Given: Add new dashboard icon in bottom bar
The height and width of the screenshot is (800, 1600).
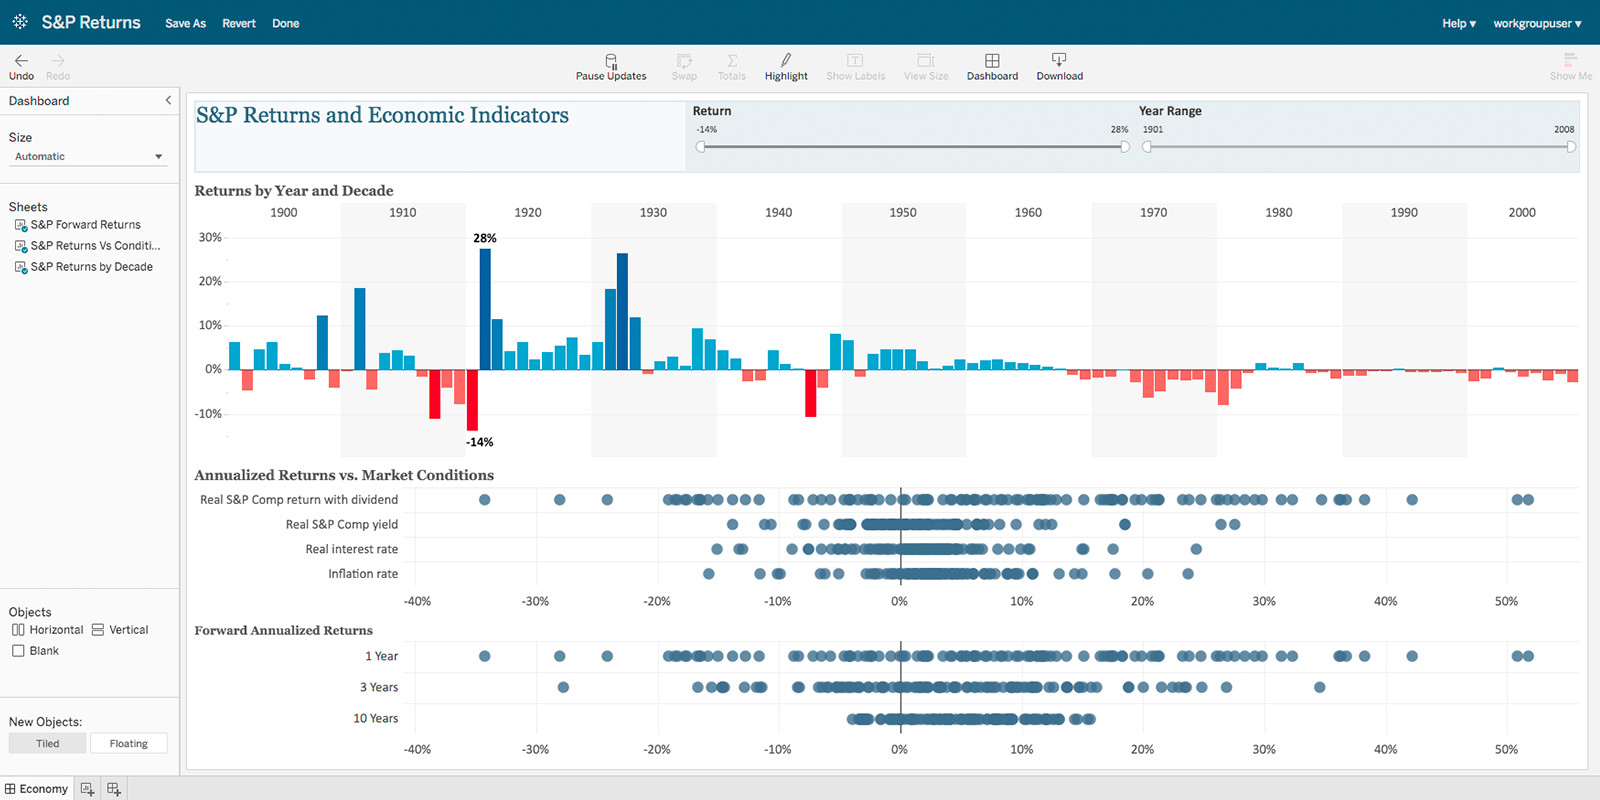Looking at the screenshot, I should 114,789.
